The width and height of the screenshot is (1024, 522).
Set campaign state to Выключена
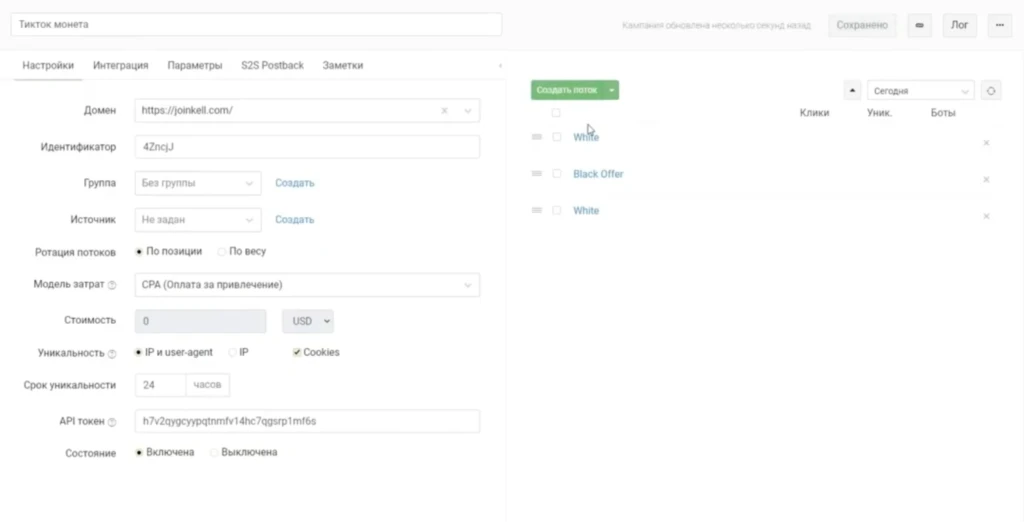(x=214, y=452)
